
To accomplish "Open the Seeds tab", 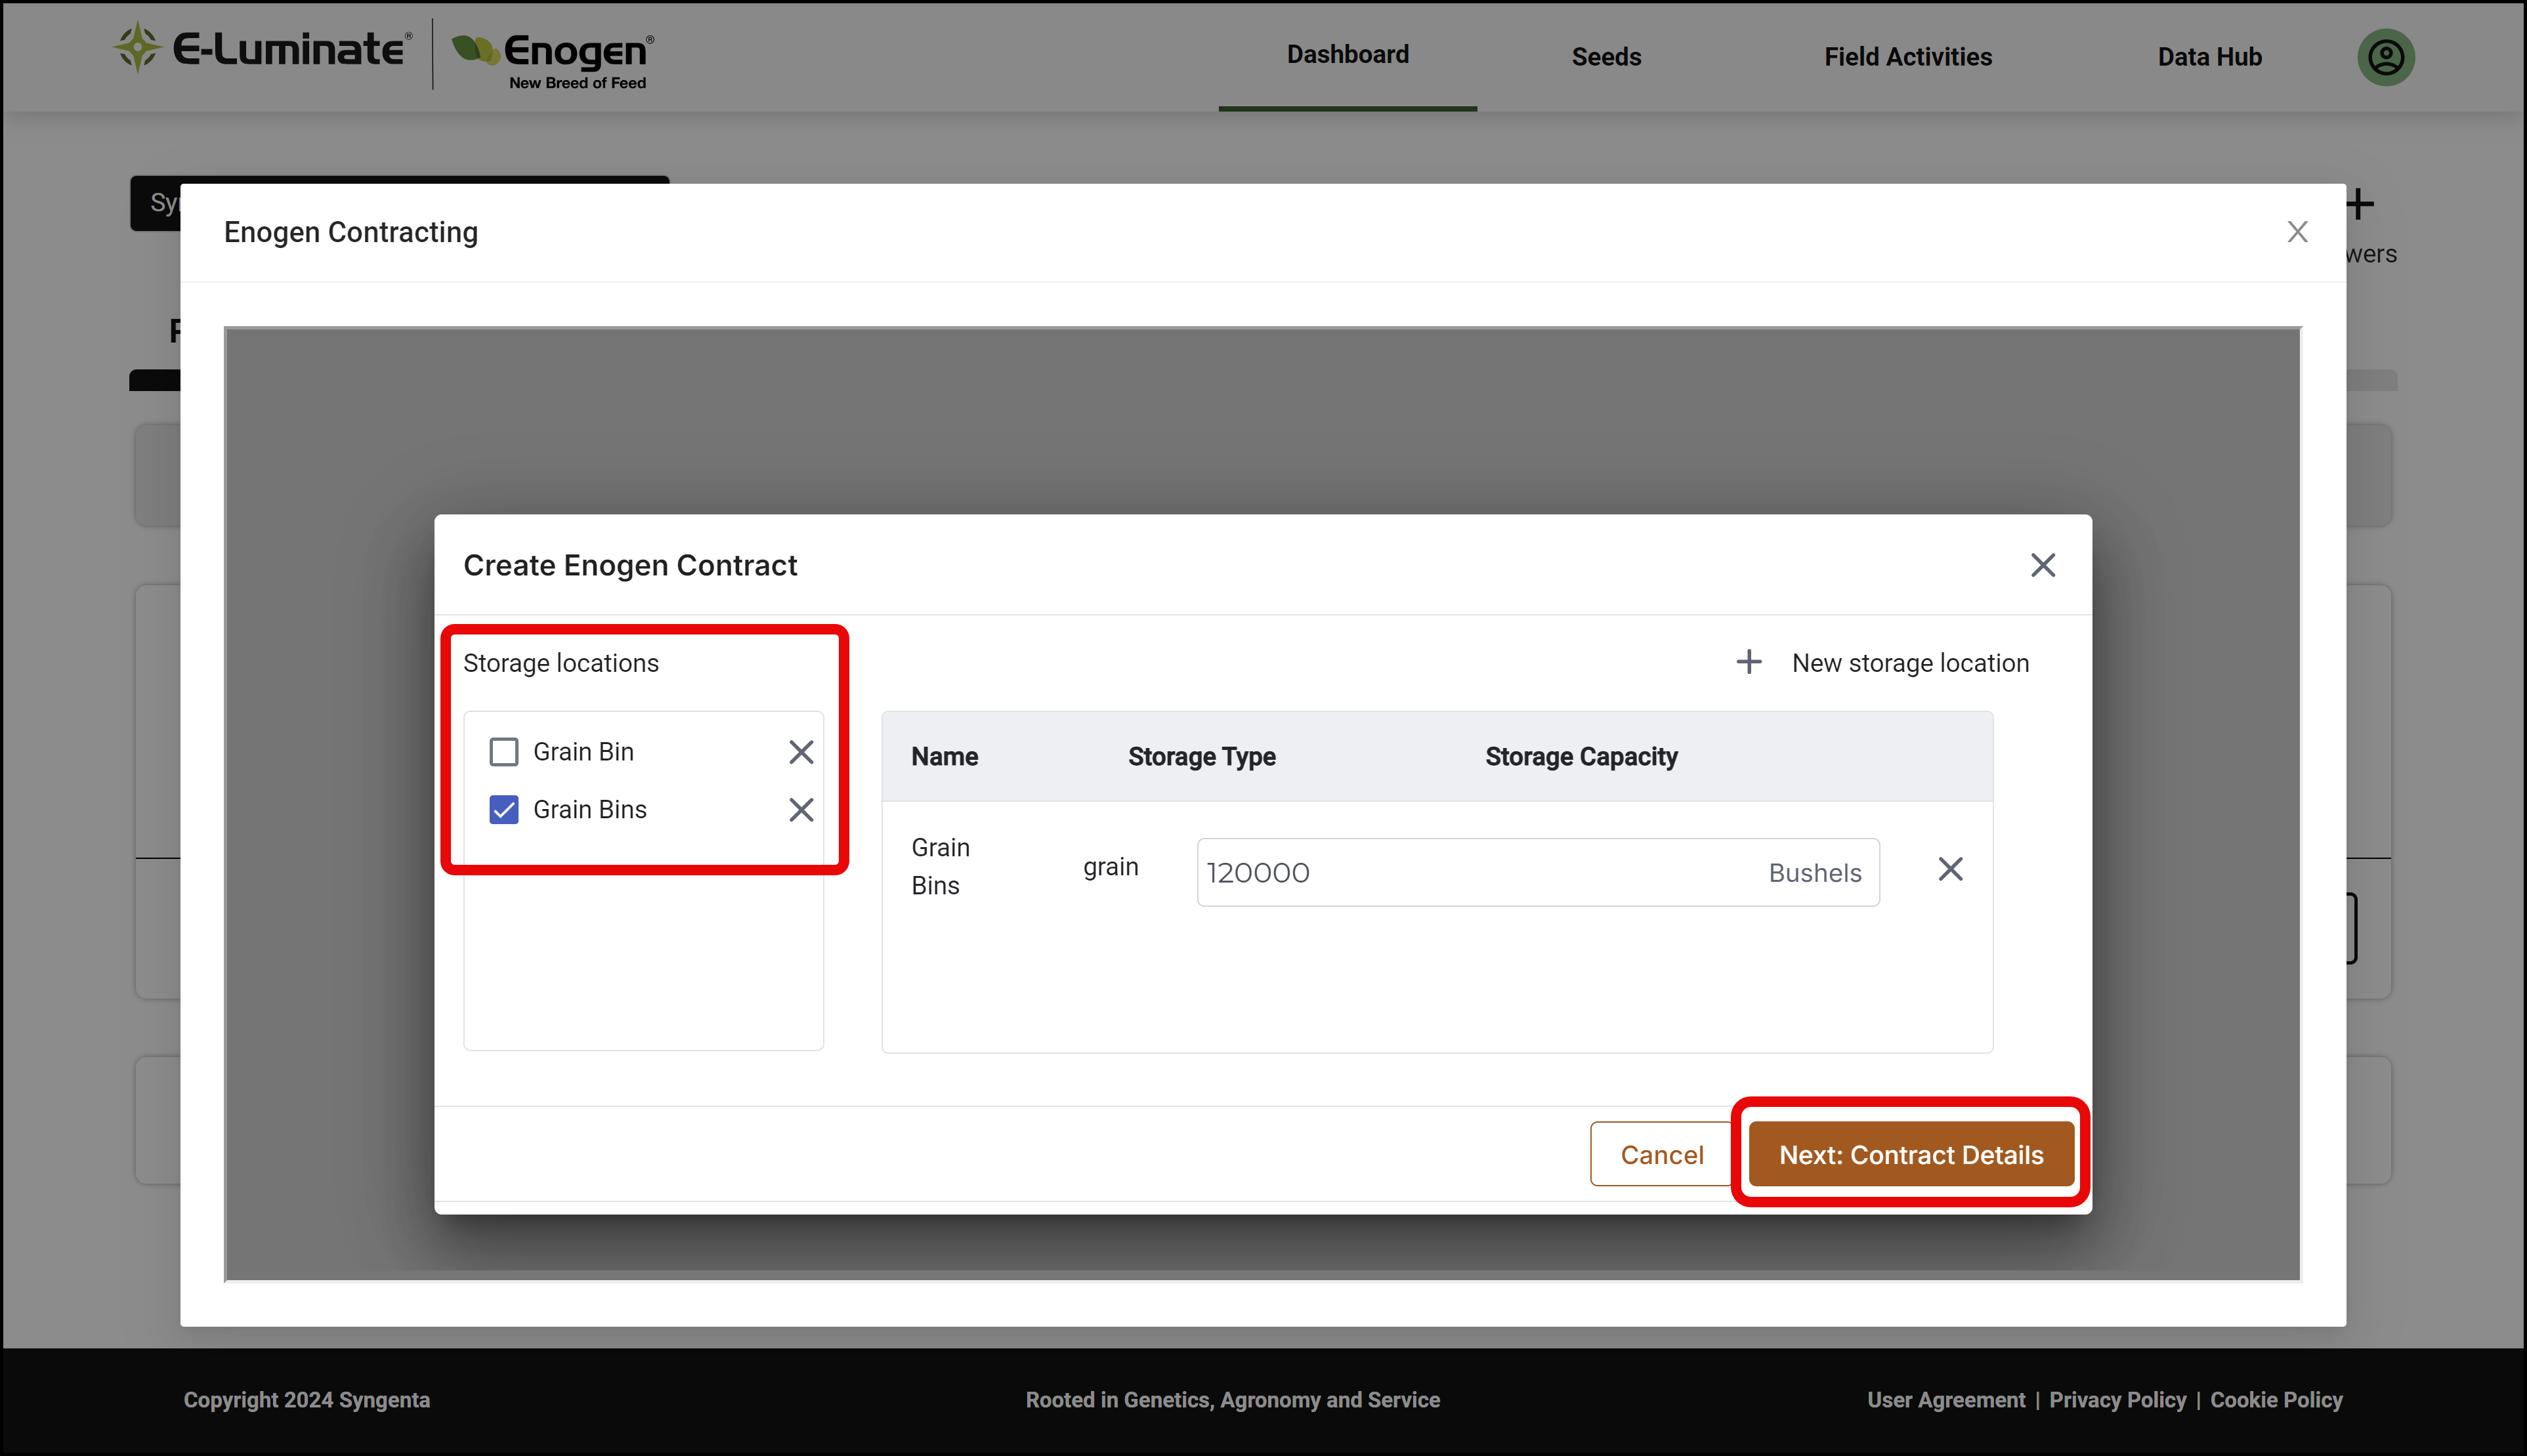I will pyautogui.click(x=1606, y=57).
